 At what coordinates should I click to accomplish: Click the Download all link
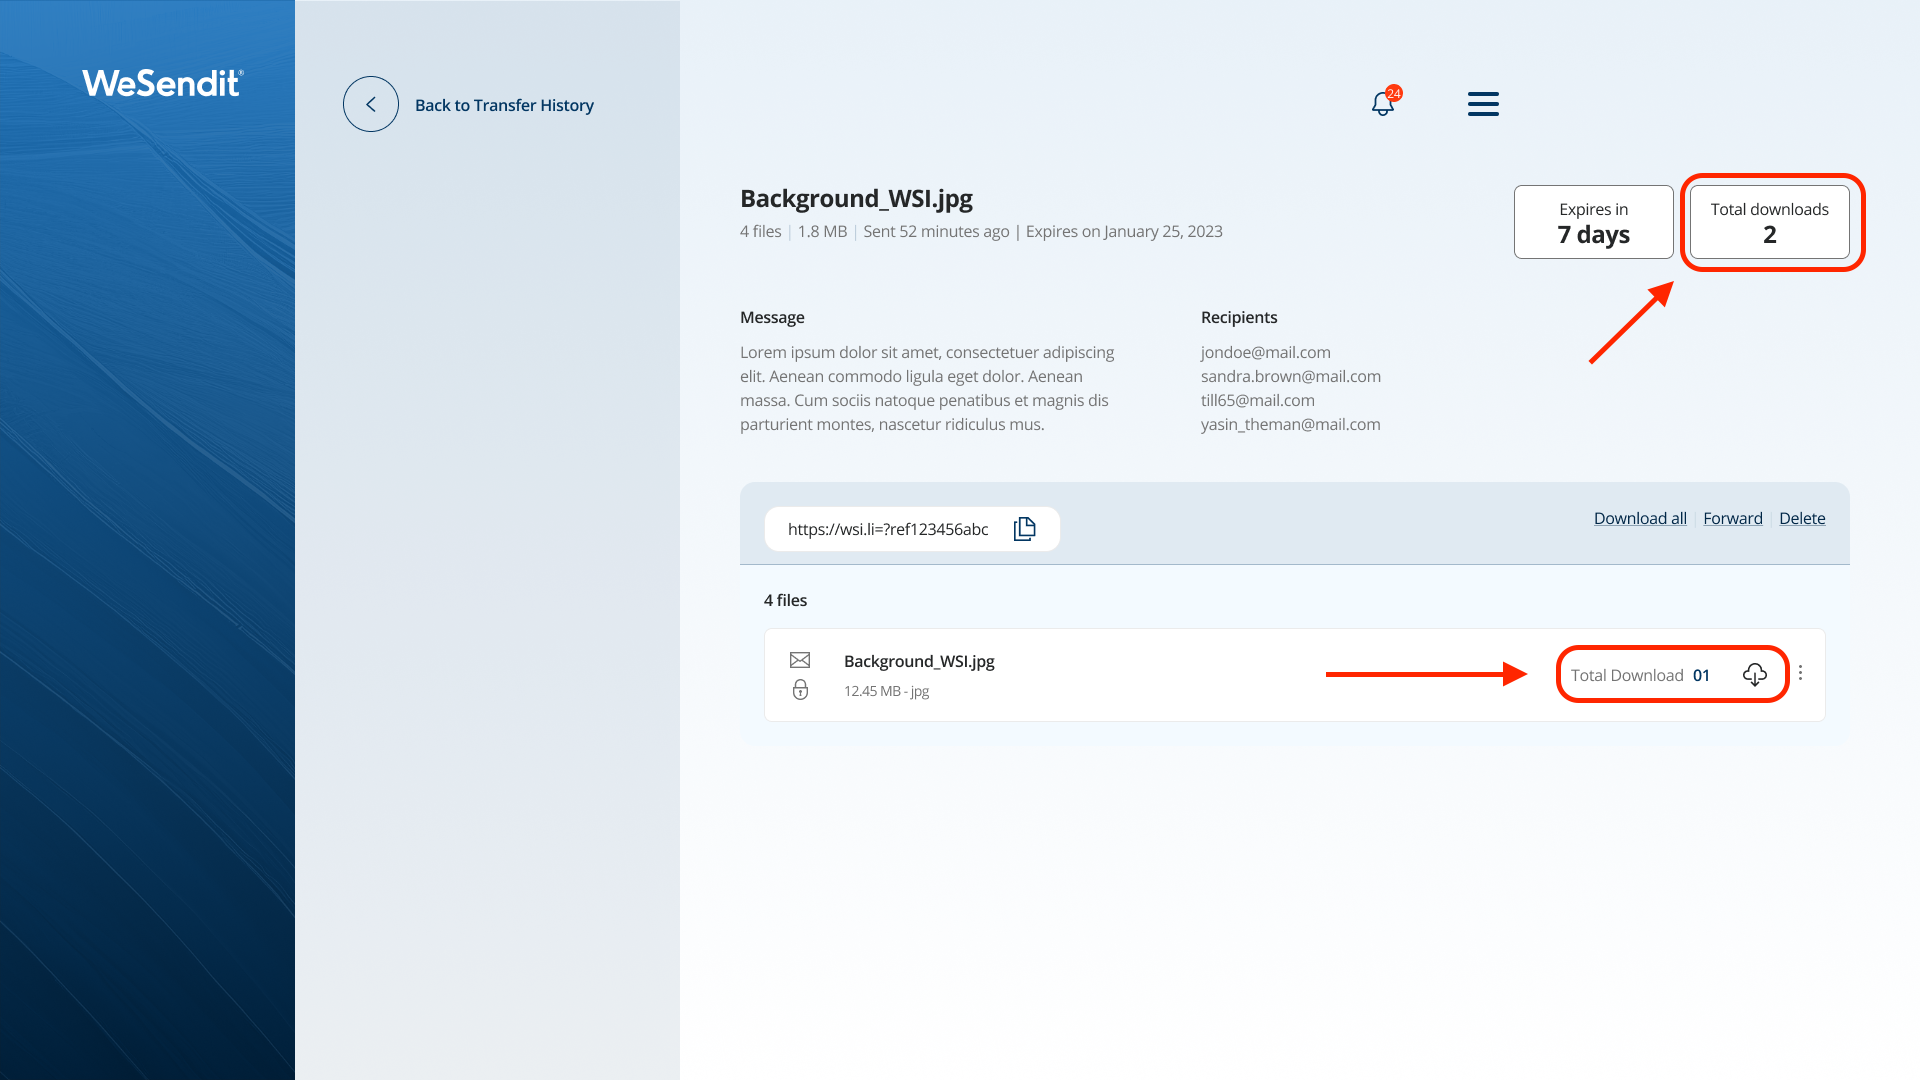coord(1640,518)
